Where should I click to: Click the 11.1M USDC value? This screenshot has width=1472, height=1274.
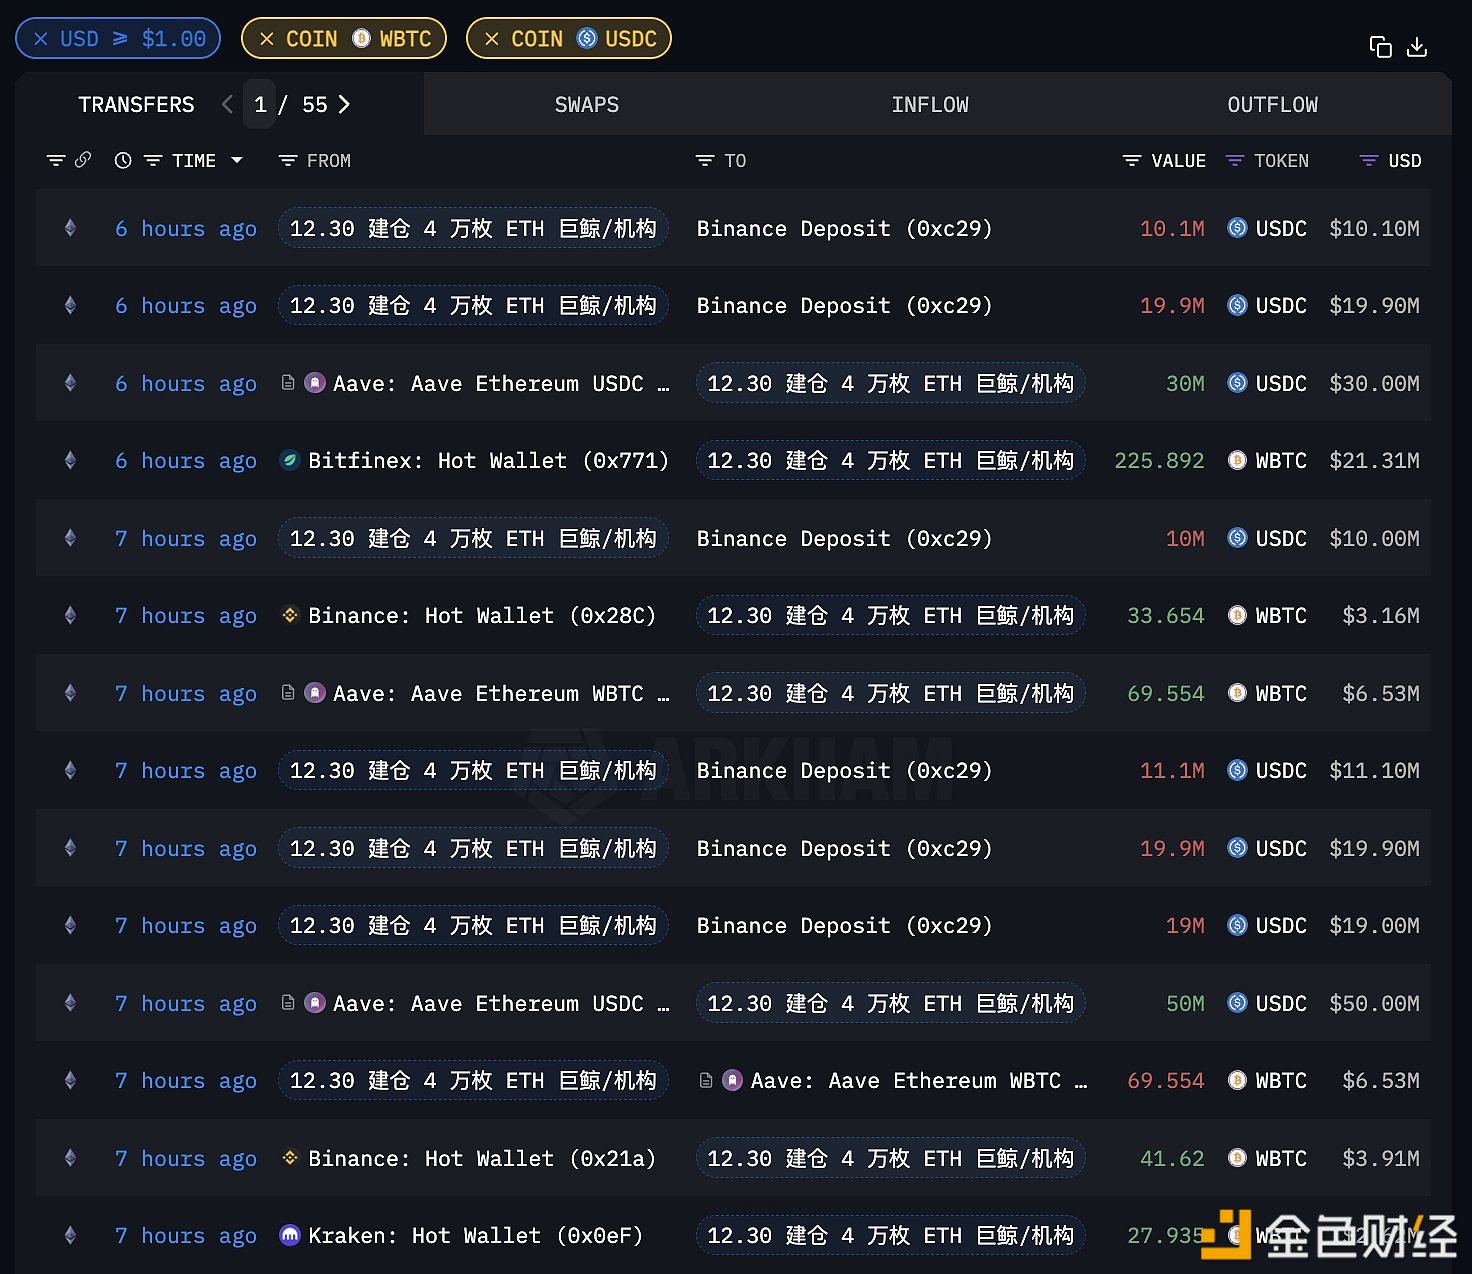coord(1172,771)
